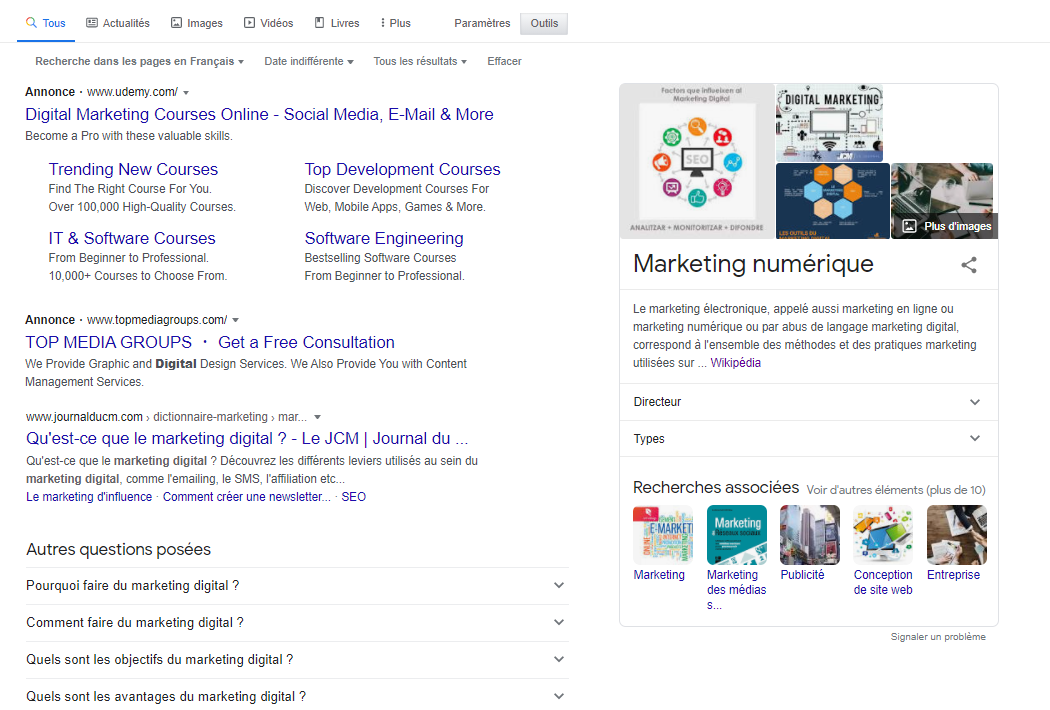
Task: Open the Entreprise related search
Action: 956,543
